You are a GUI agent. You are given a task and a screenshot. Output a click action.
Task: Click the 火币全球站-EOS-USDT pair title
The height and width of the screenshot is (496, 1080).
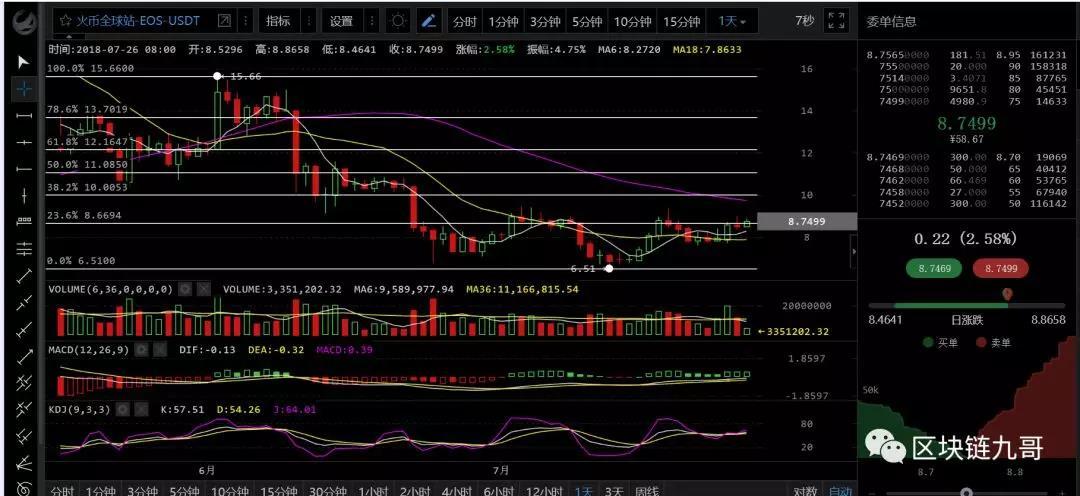point(137,21)
